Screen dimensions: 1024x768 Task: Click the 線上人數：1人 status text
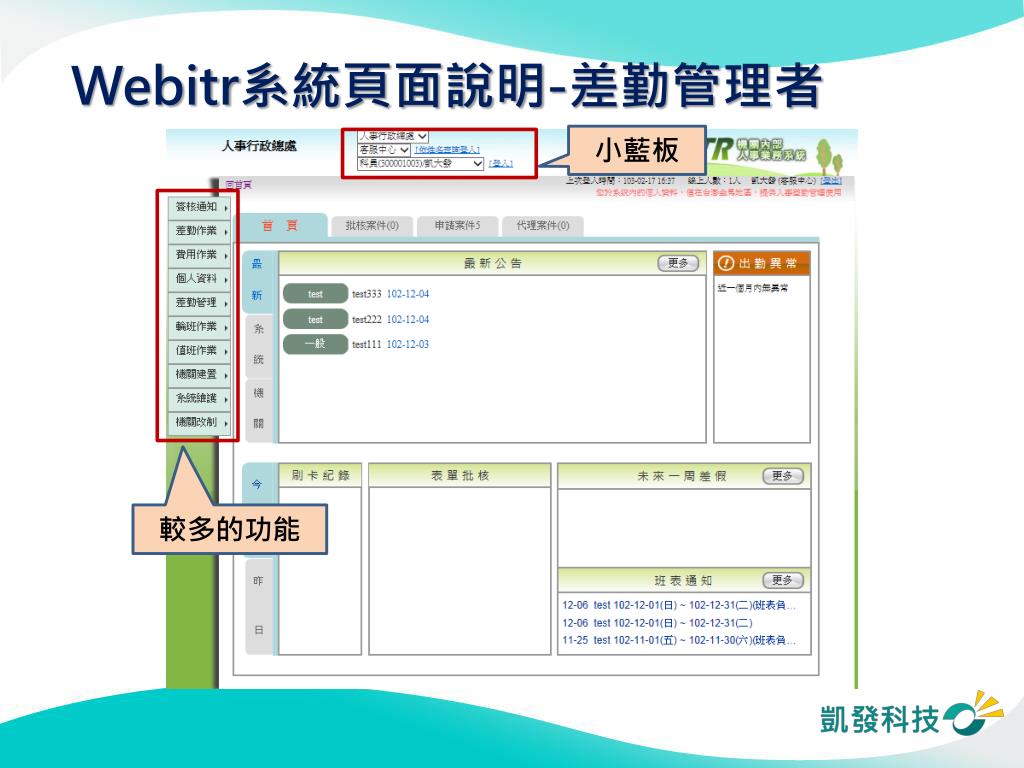[x=714, y=181]
